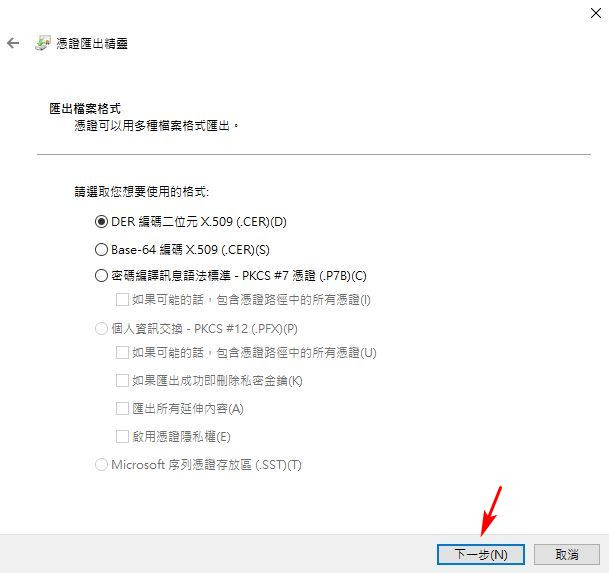This screenshot has width=609, height=573.
Task: Click the 請選取您想要使用的格式 prompt text
Action: [x=142, y=192]
